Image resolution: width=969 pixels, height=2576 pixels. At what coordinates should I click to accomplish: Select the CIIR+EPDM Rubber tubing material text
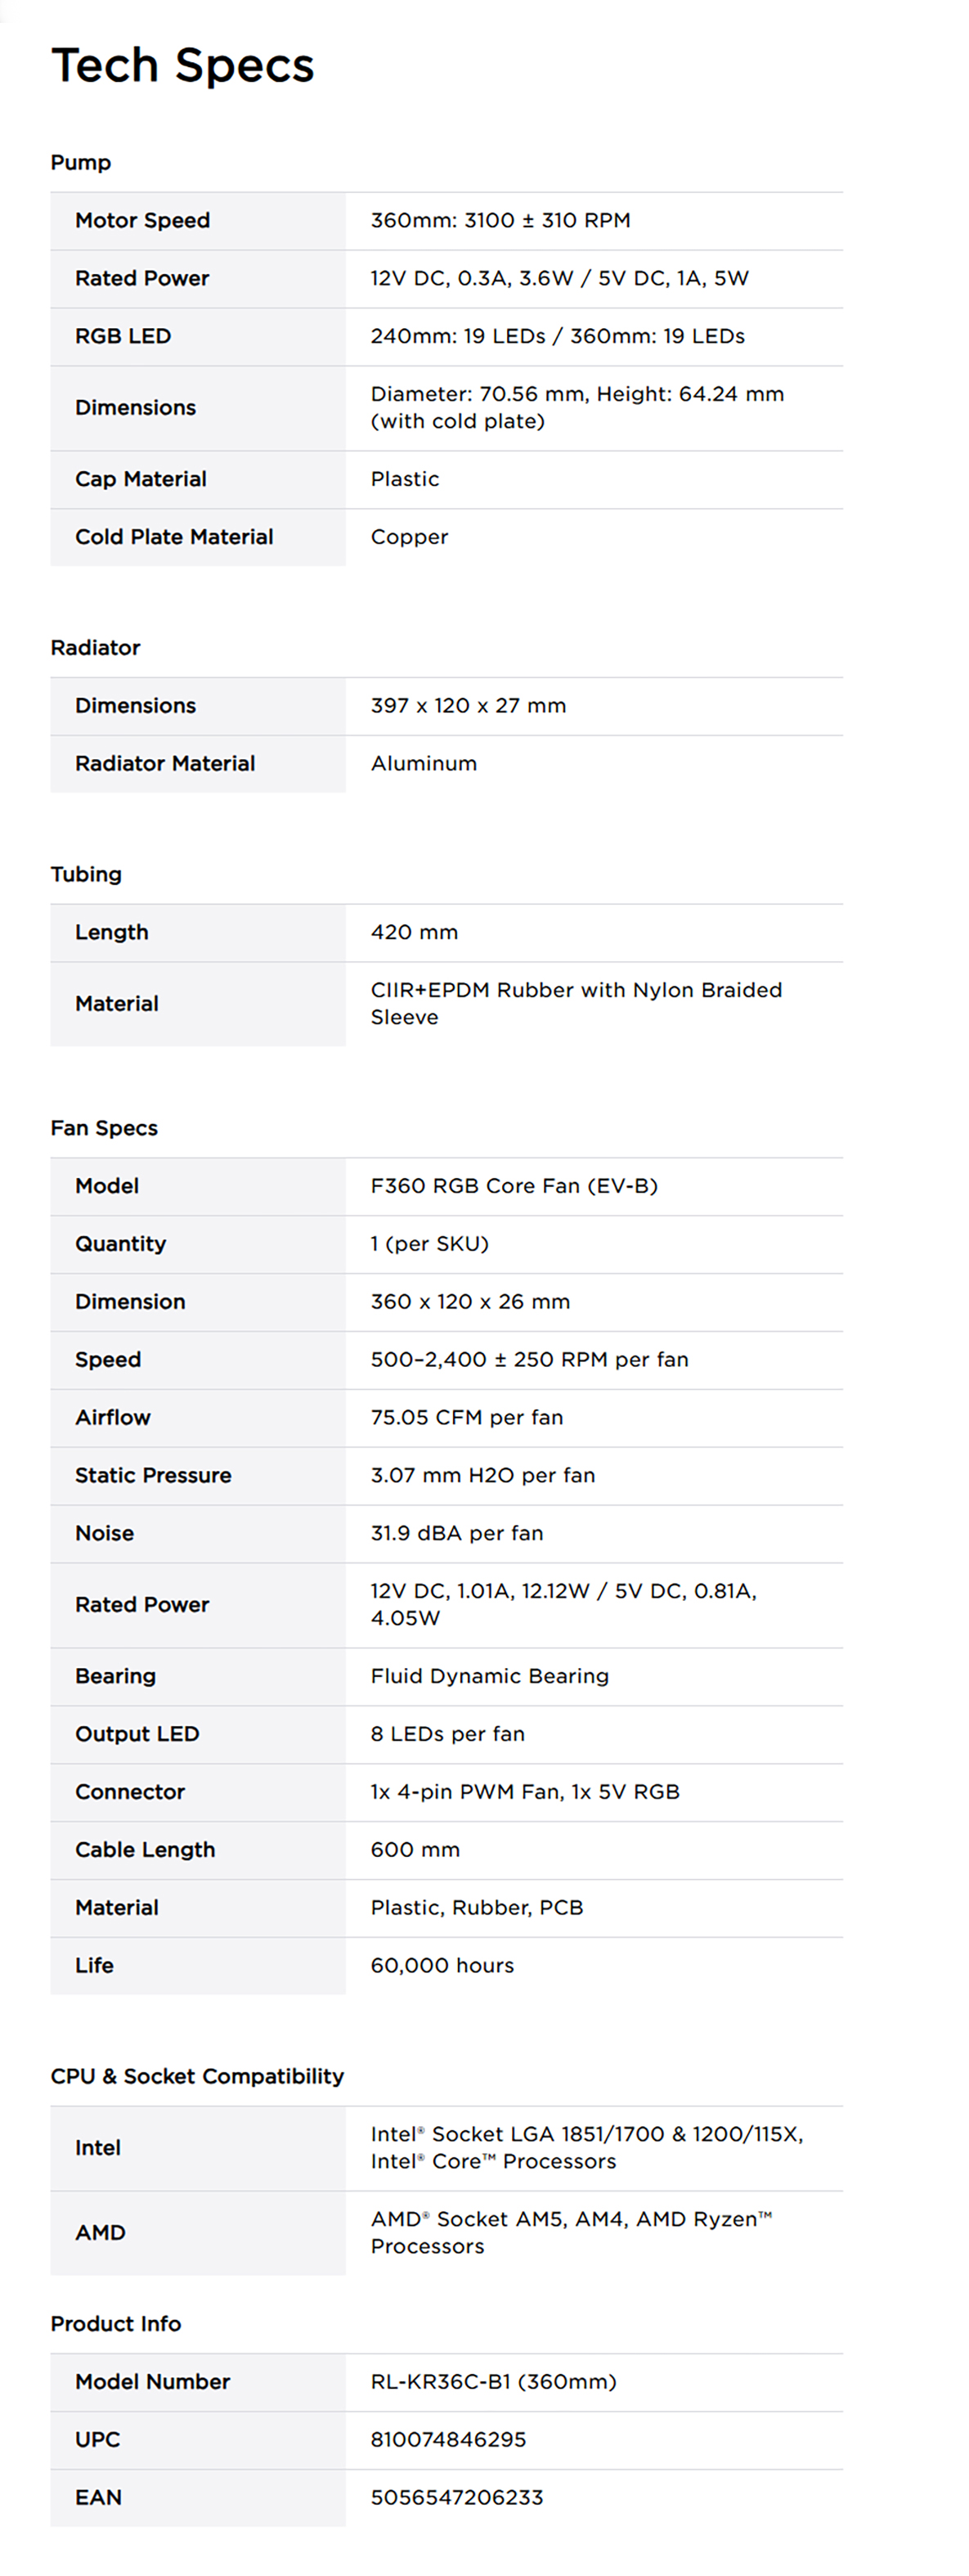(576, 1004)
